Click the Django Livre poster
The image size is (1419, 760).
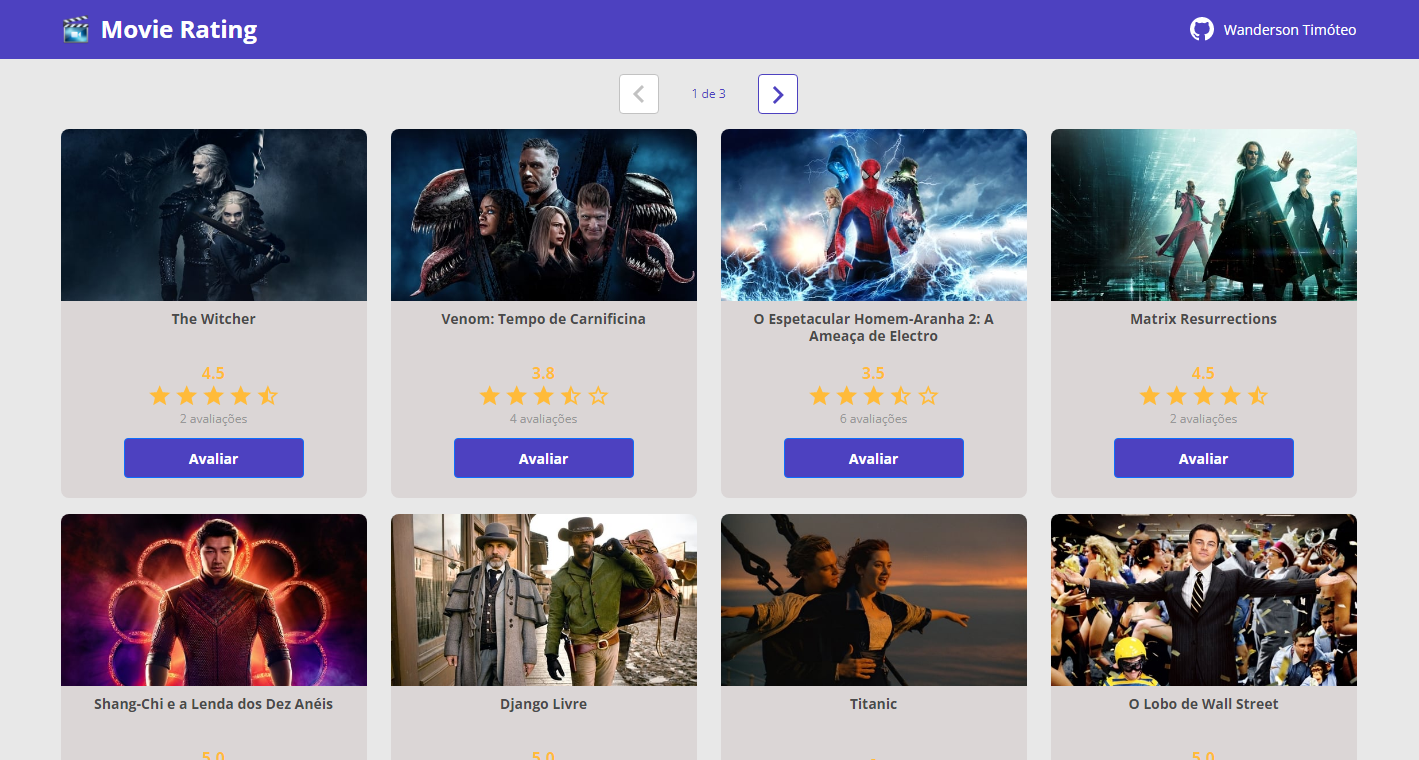544,600
